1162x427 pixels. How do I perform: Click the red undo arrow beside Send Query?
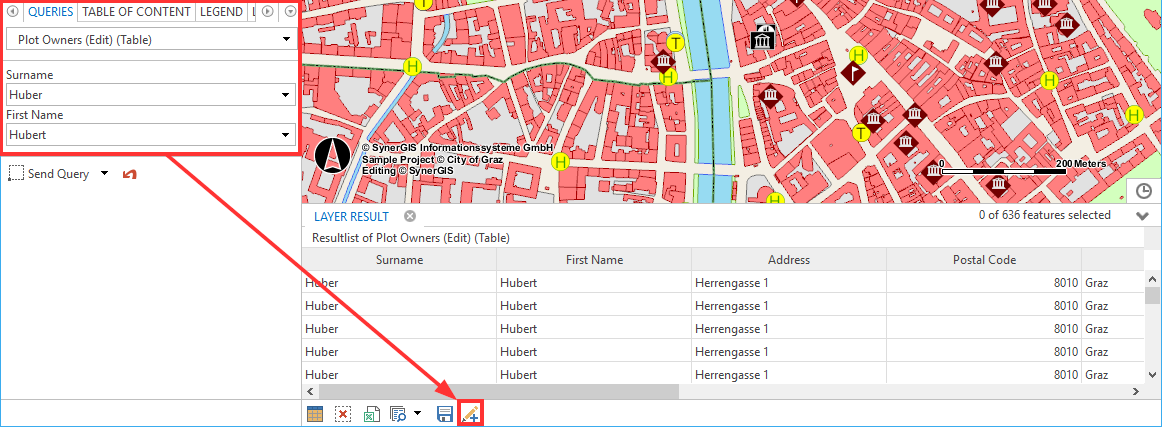pos(129,174)
